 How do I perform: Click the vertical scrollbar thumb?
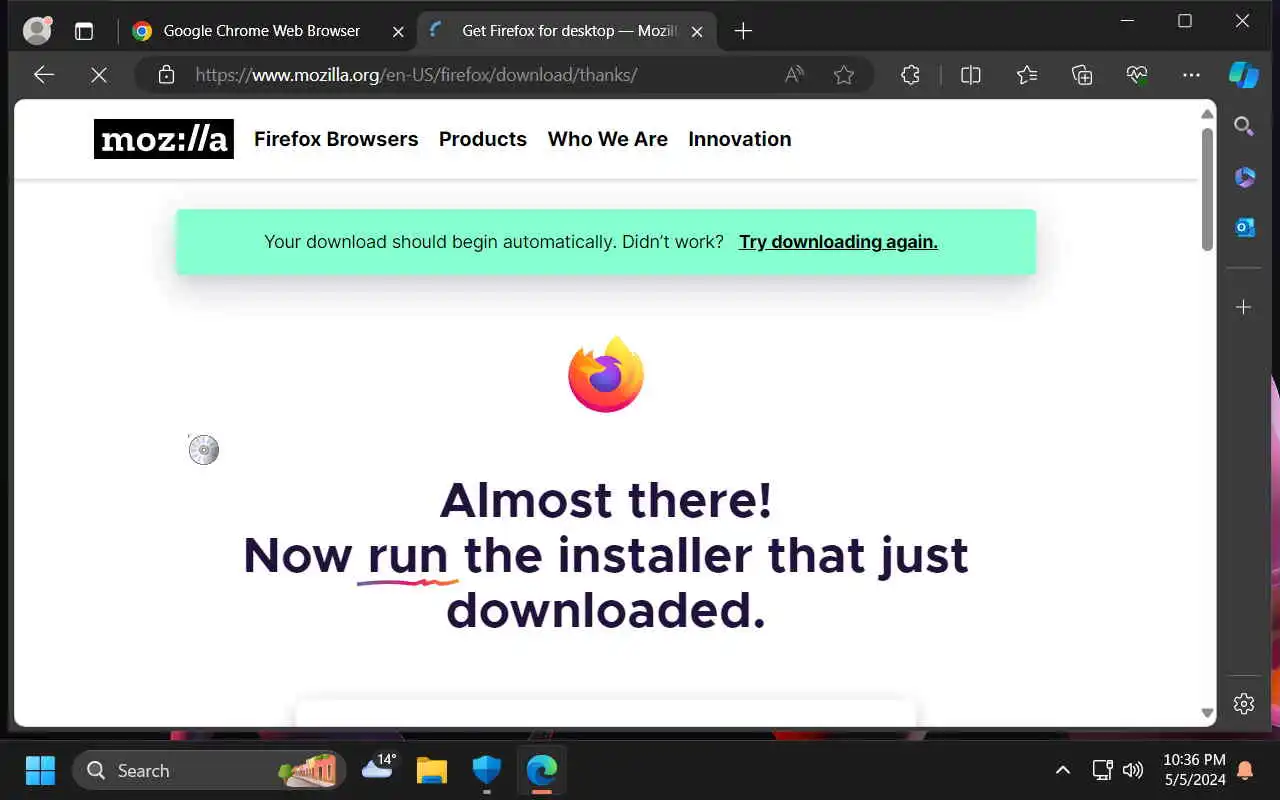1207,189
